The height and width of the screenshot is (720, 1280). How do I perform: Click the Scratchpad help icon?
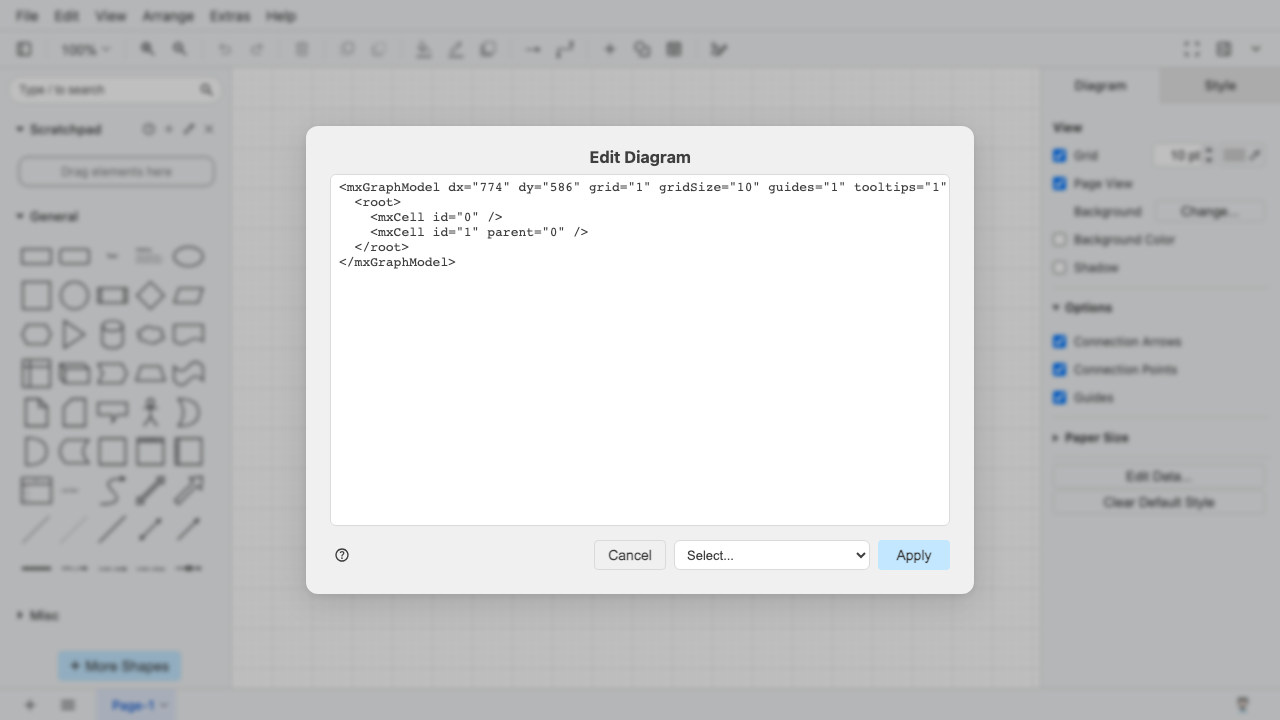tap(149, 129)
